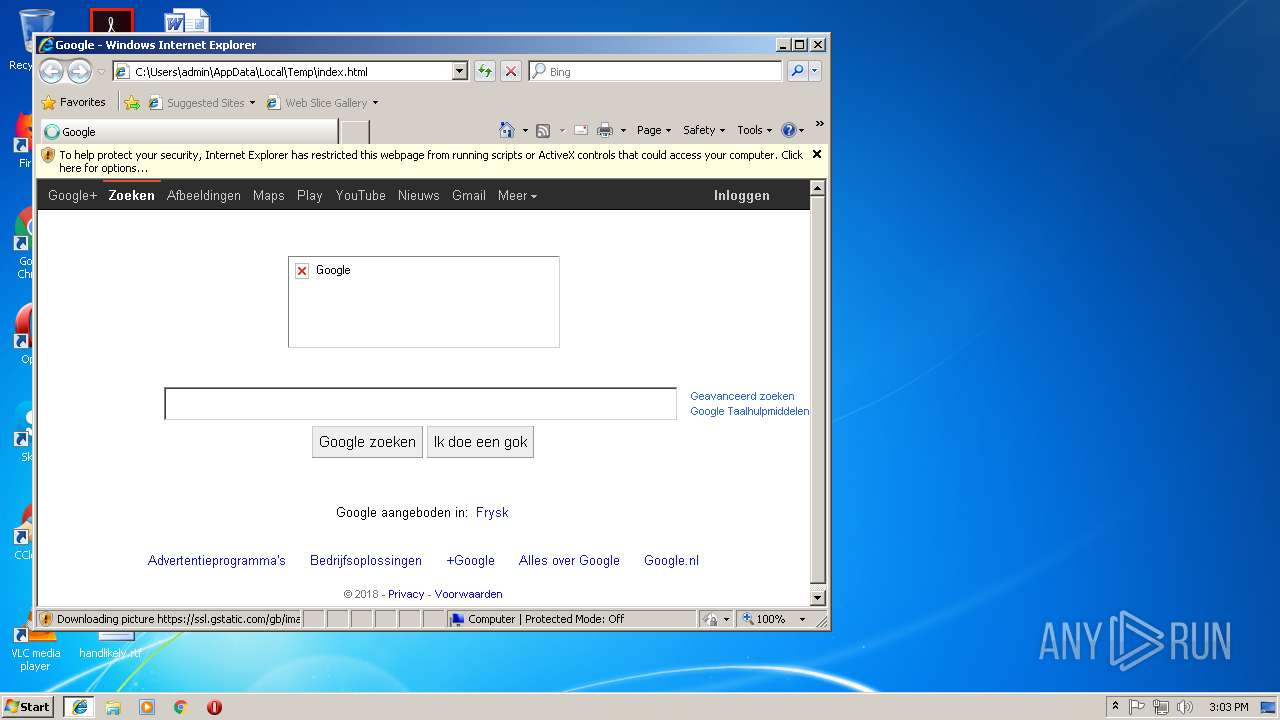
Task: Stop page loading with red X icon
Action: tap(511, 71)
